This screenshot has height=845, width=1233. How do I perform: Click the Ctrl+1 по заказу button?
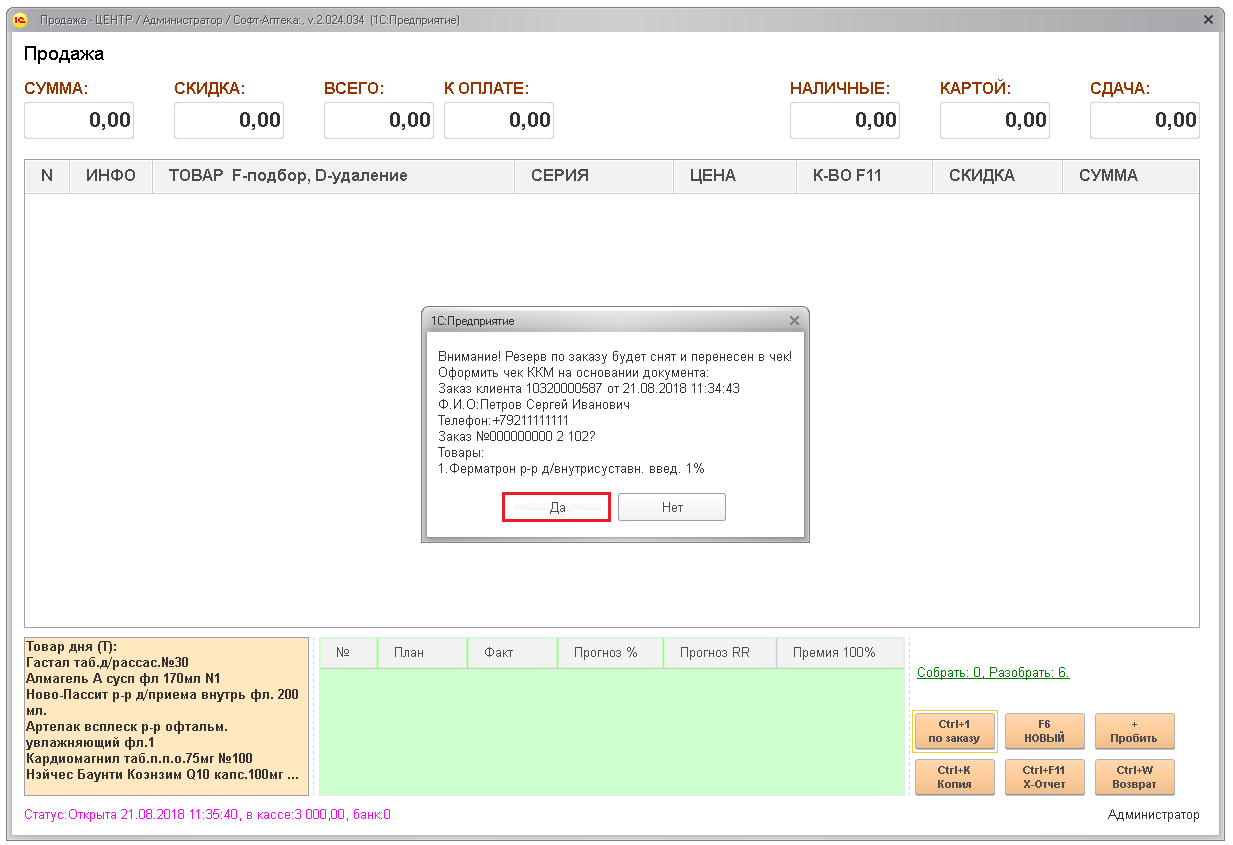[x=954, y=731]
